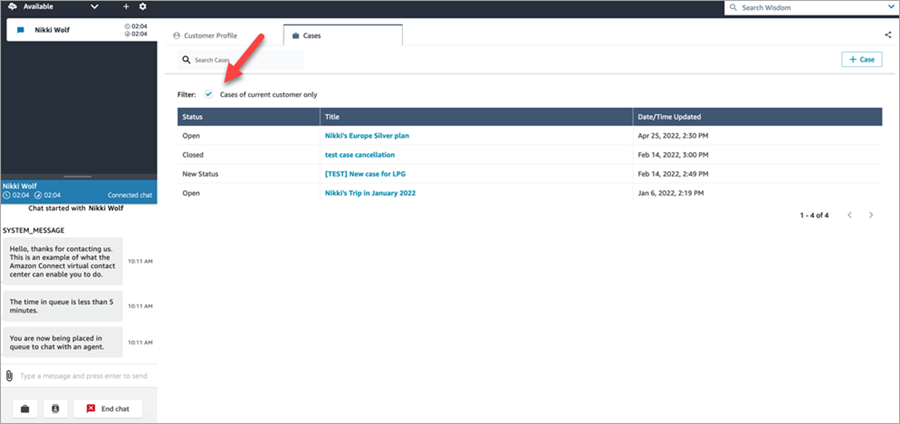Screen dimensions: 900x424
Task: Click the settings gear icon in header
Action: tap(142, 7)
